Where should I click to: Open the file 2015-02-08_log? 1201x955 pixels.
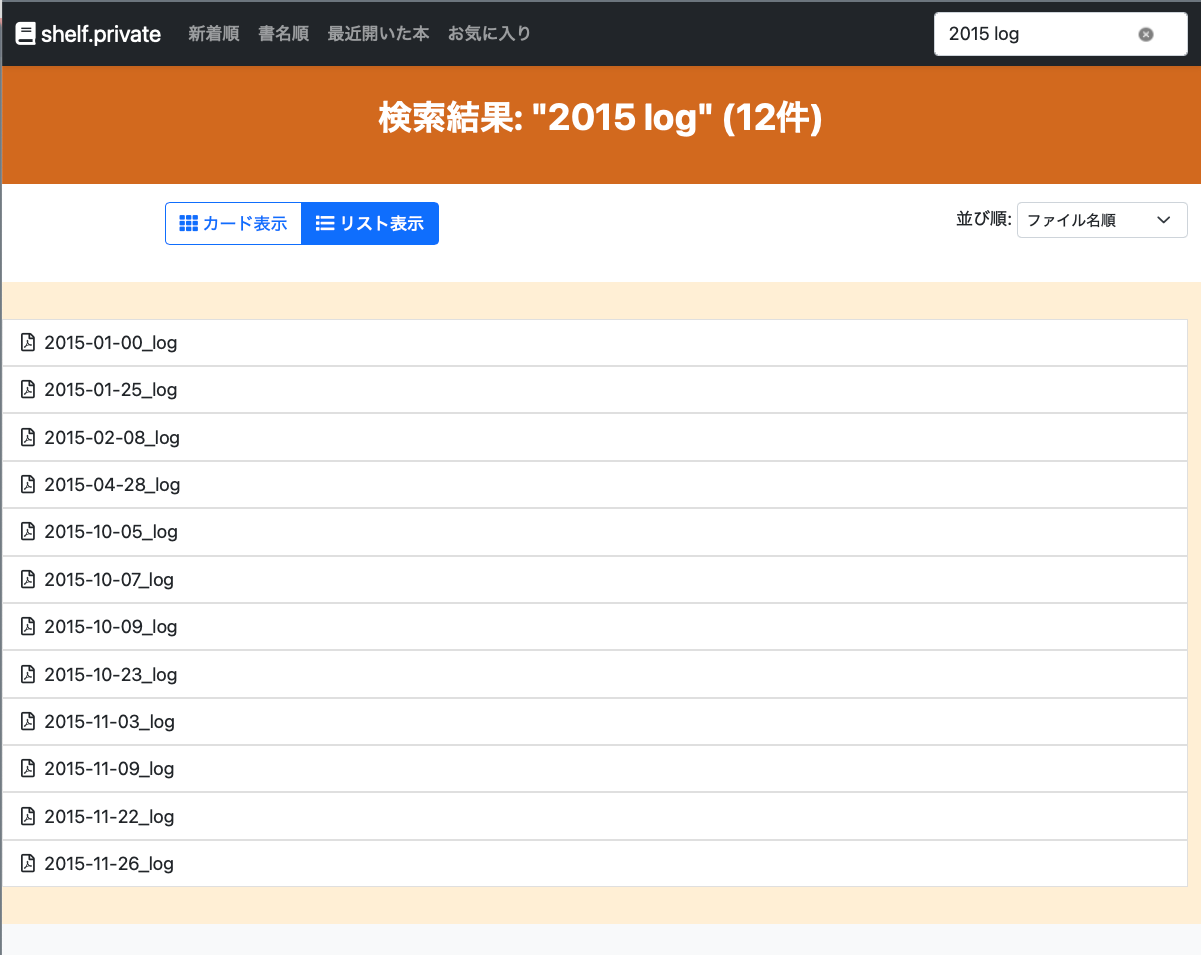594,437
